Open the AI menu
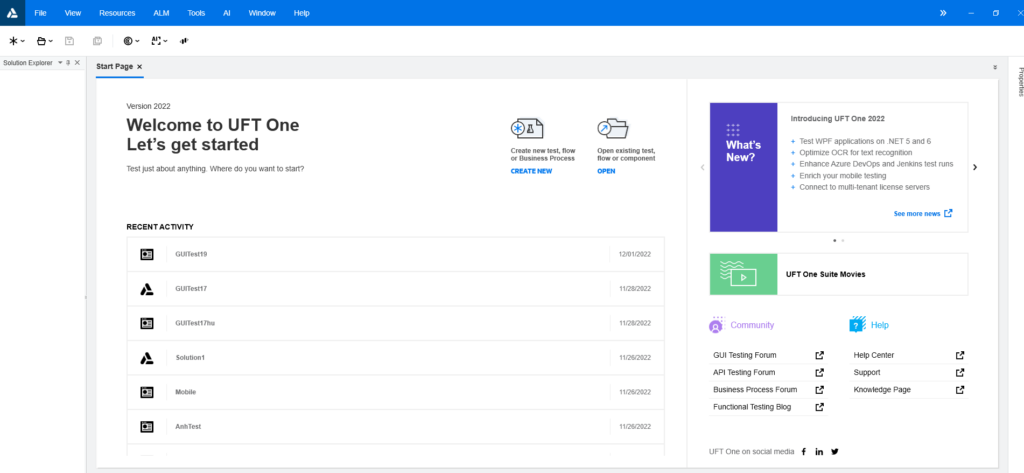Image resolution: width=1024 pixels, height=473 pixels. tap(227, 13)
